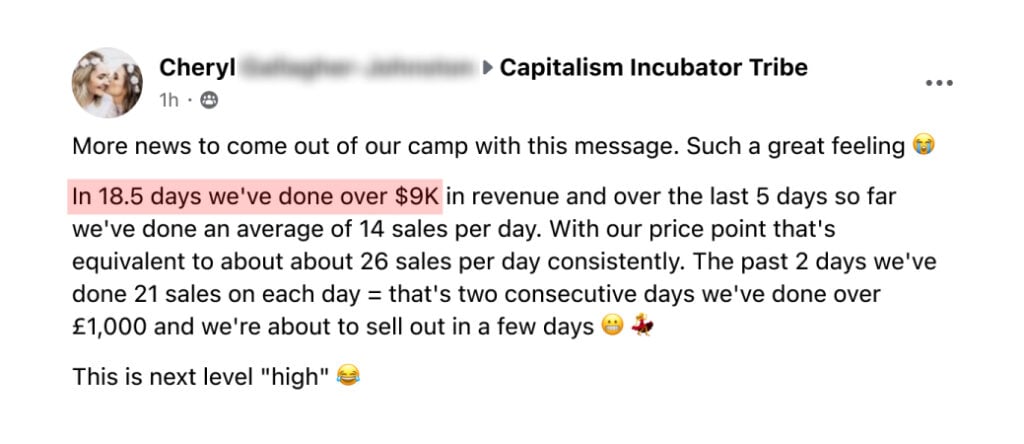Open Cheryl's profile via her name
1024x444 pixels.
[197, 67]
